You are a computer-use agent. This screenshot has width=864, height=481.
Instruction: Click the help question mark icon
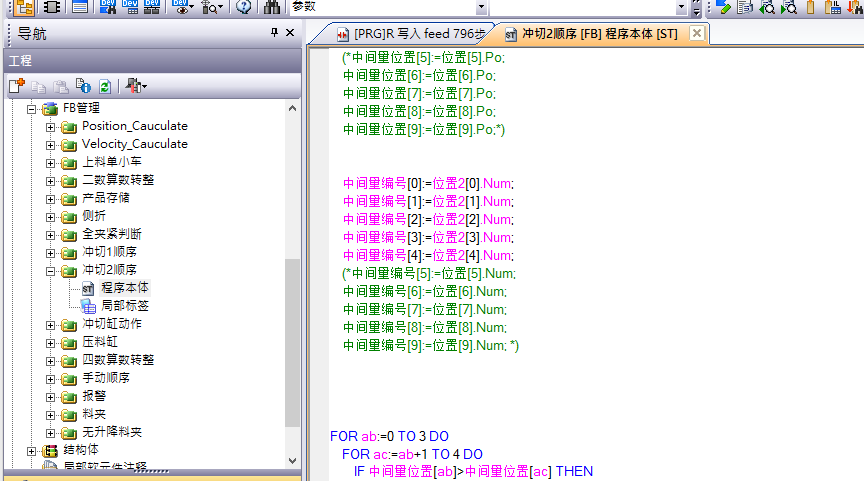coord(244,7)
